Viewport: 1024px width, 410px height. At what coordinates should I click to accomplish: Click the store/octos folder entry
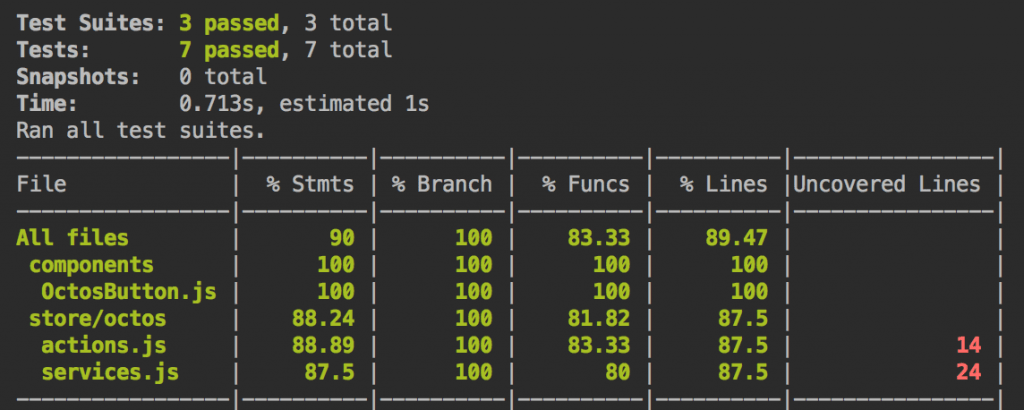click(97, 319)
